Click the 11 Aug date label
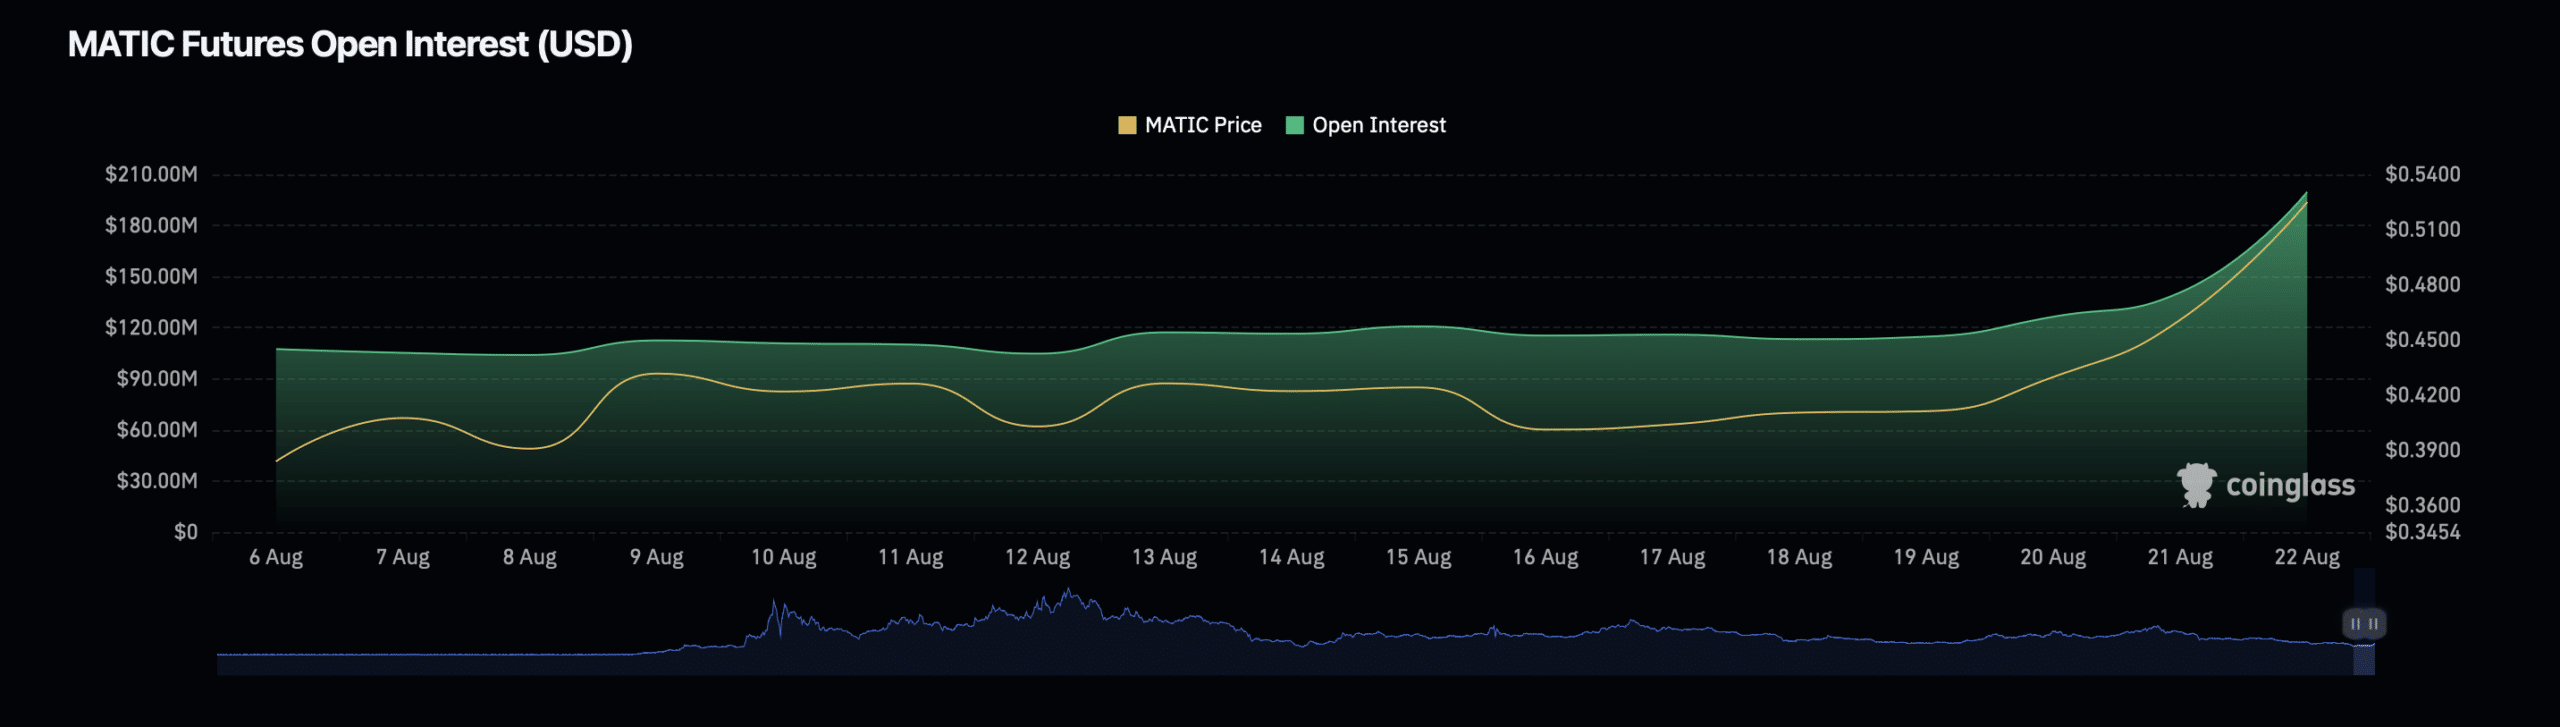 click(x=911, y=557)
